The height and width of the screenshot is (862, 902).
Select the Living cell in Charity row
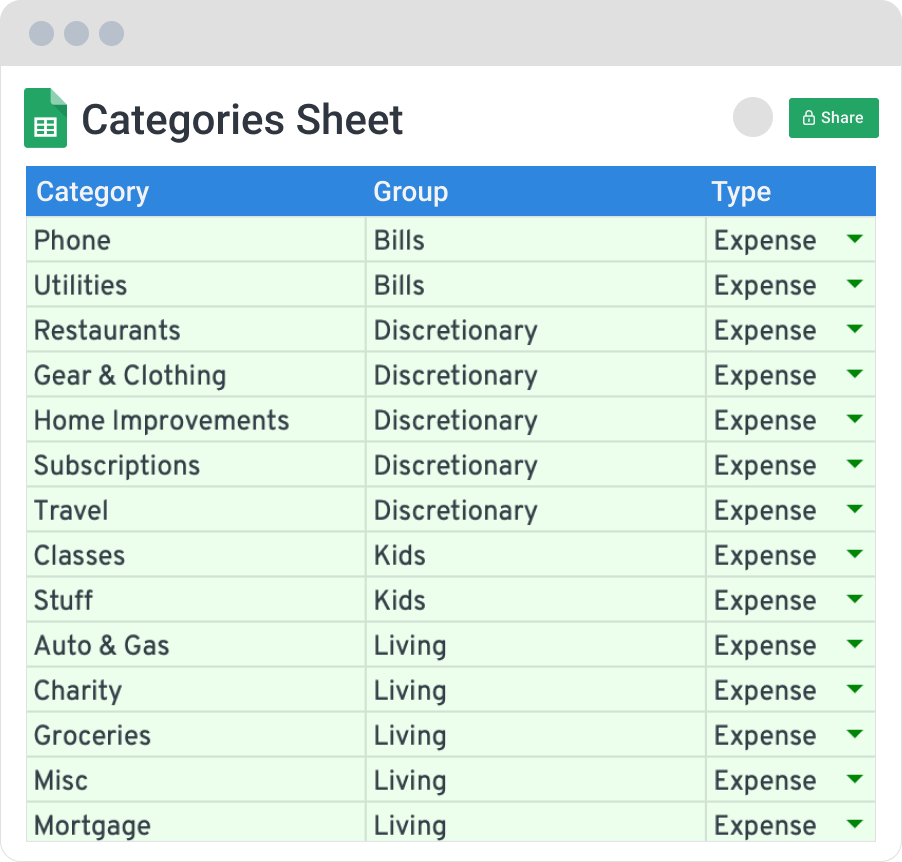tap(536, 690)
